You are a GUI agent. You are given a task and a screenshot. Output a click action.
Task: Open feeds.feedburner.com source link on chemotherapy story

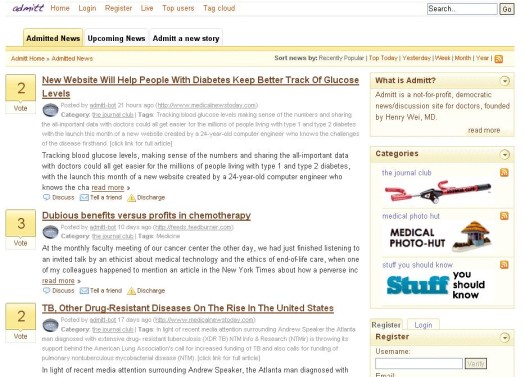click(193, 227)
